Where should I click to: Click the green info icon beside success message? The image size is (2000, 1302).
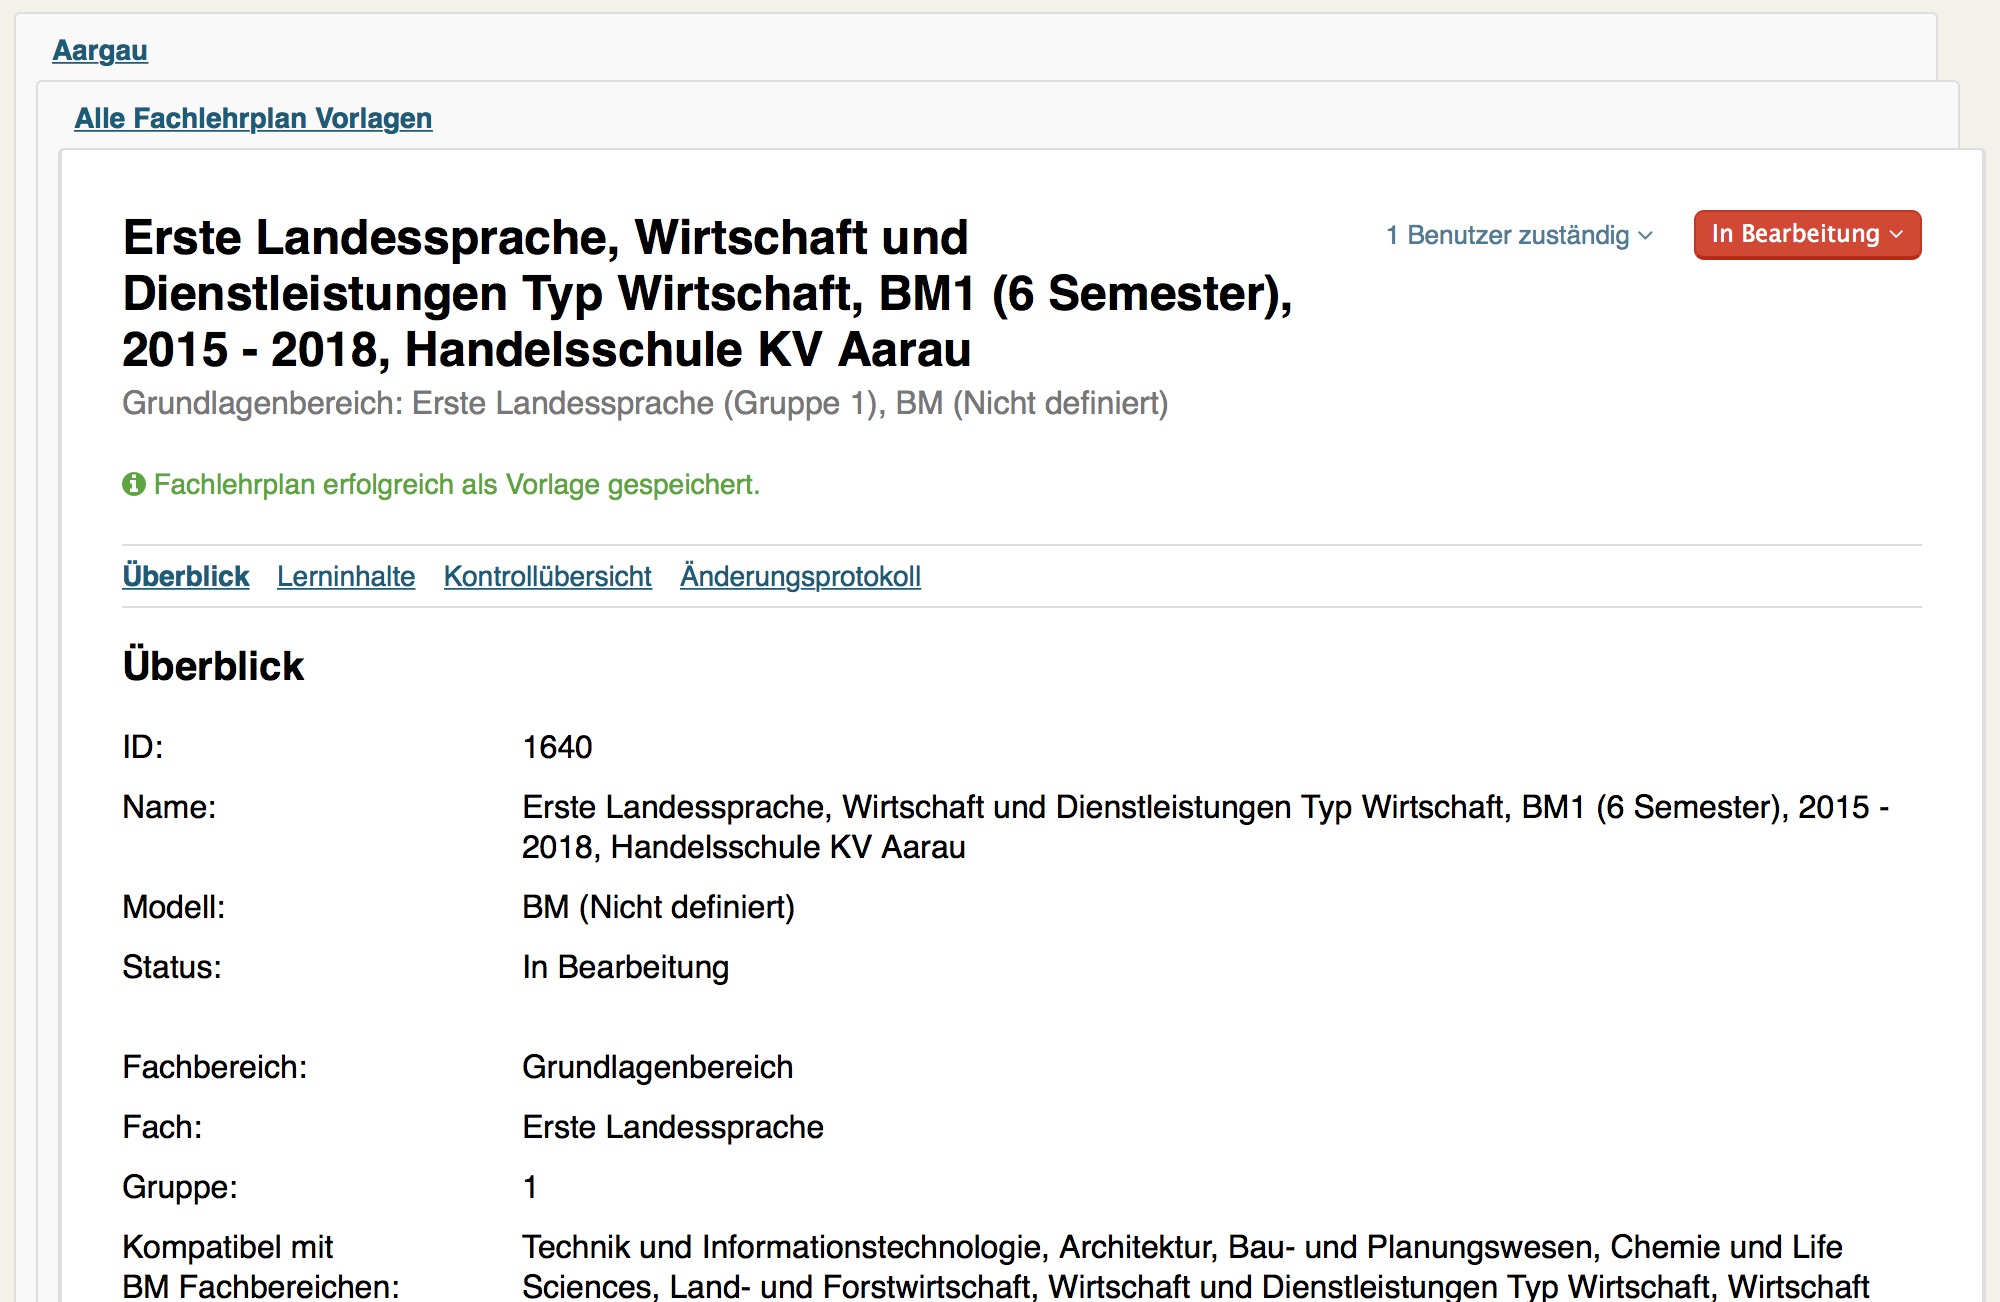(x=134, y=484)
